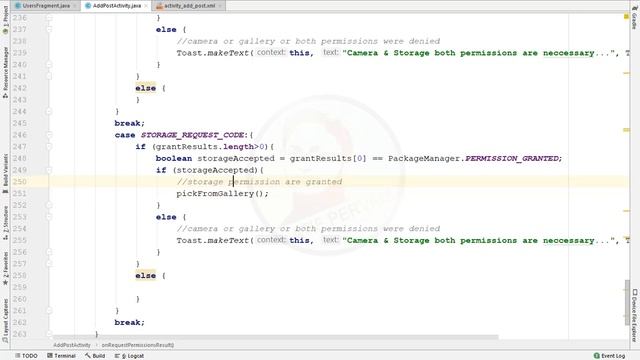Click line number 251 in the gutter
640x360 pixels.
pos(19,193)
